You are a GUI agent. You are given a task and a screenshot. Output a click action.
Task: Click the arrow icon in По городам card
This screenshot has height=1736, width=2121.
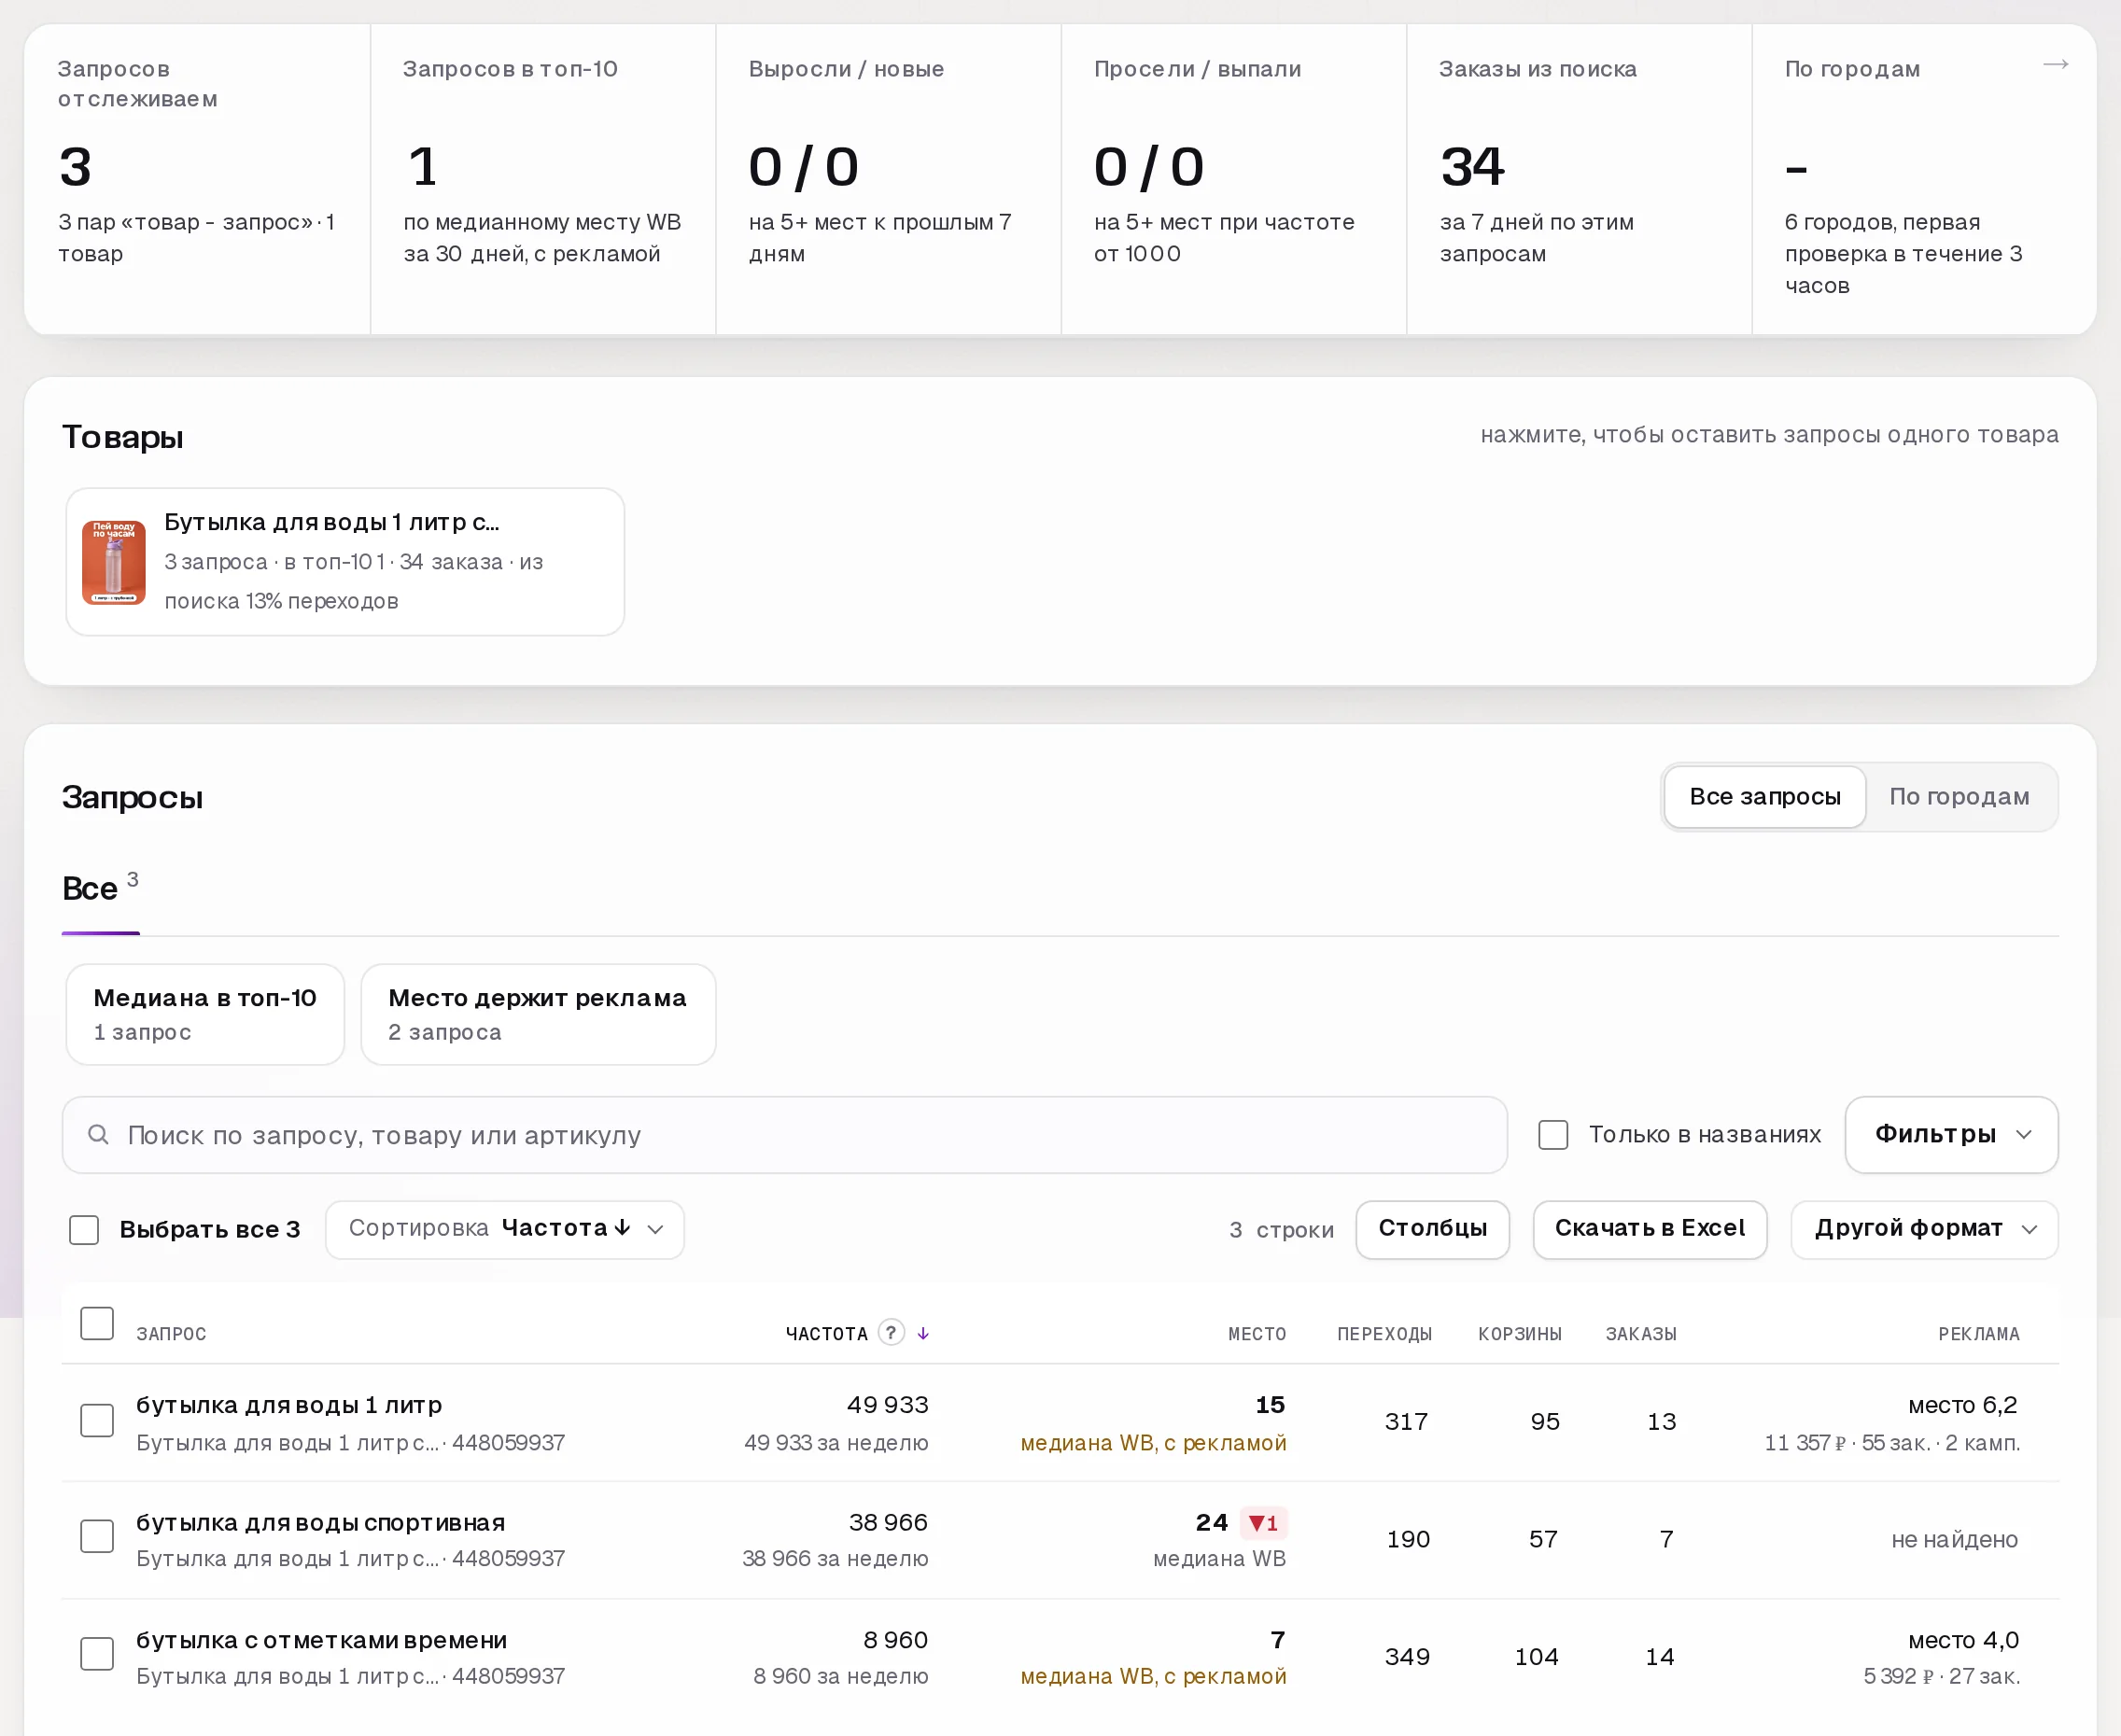2055,65
